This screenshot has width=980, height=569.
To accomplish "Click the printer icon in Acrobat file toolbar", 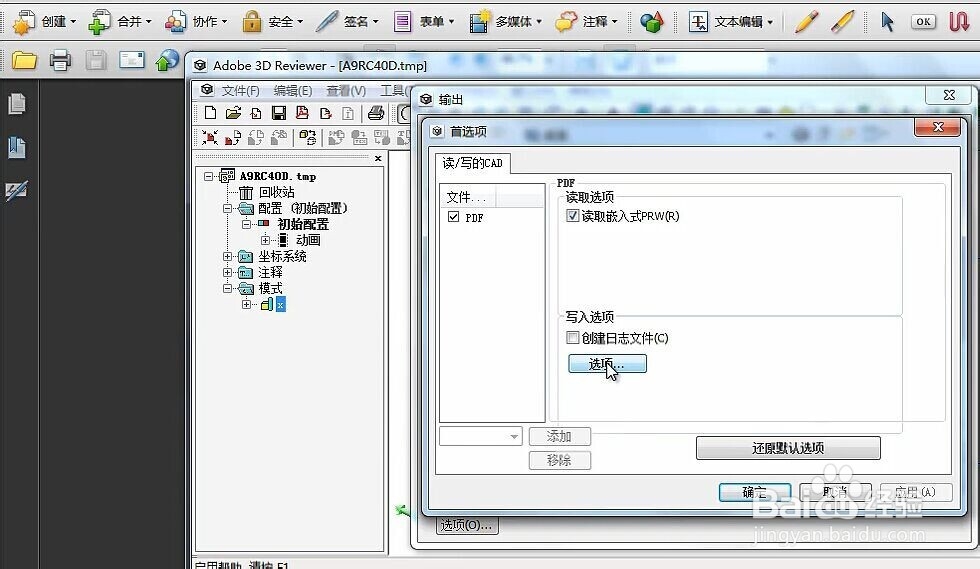I will coord(60,61).
